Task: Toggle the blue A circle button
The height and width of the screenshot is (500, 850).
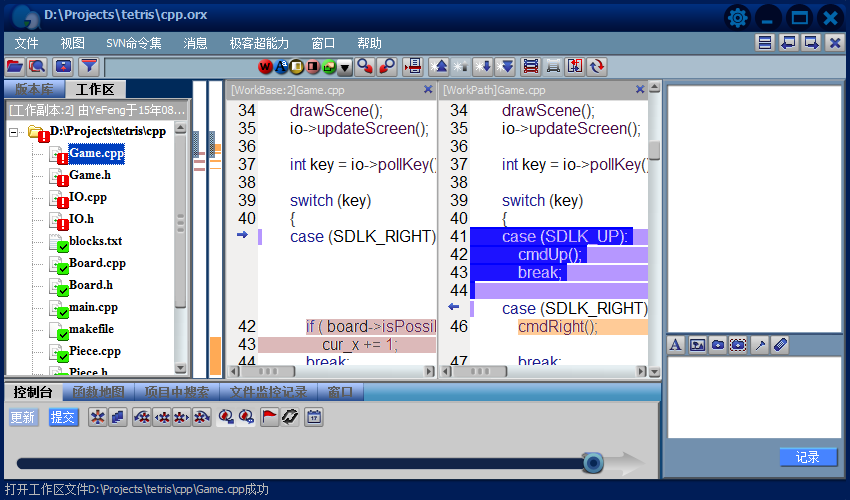Action: tap(281, 67)
